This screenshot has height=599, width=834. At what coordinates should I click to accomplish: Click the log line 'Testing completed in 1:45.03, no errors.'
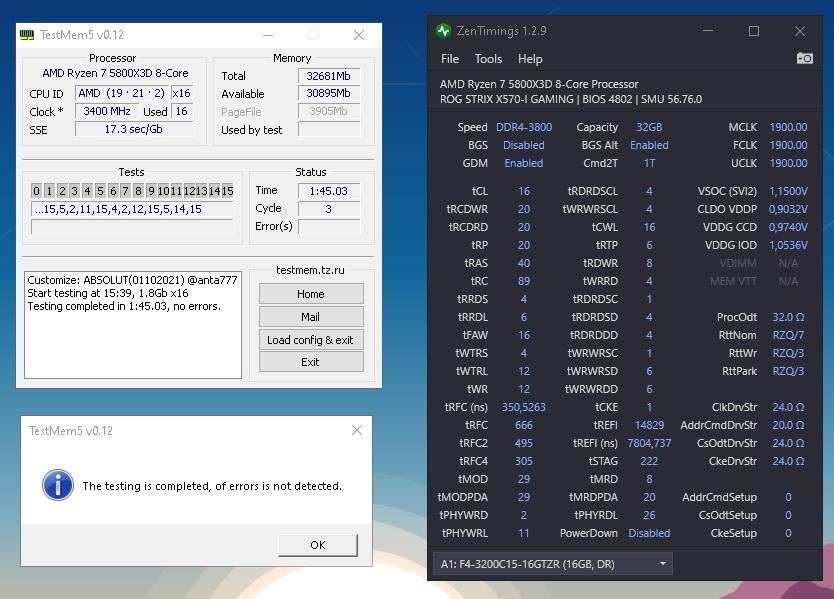pyautogui.click(x=124, y=306)
